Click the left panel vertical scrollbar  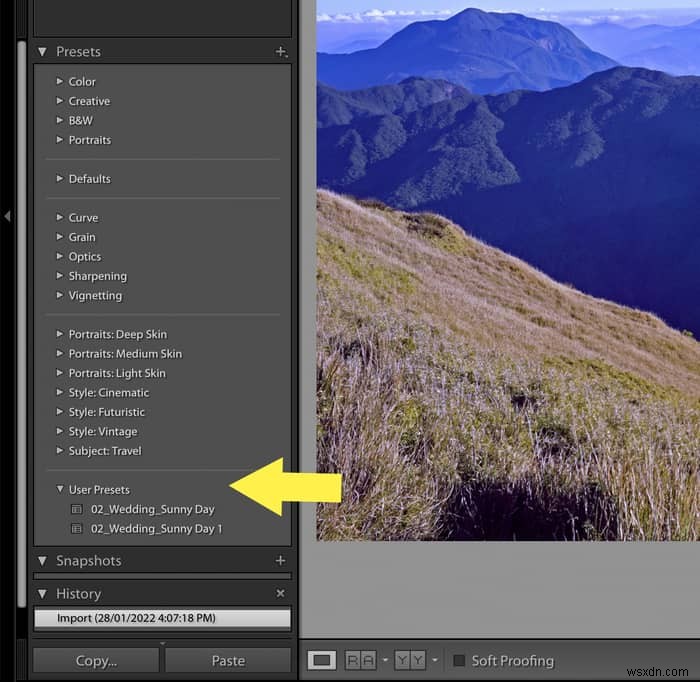point(21,324)
